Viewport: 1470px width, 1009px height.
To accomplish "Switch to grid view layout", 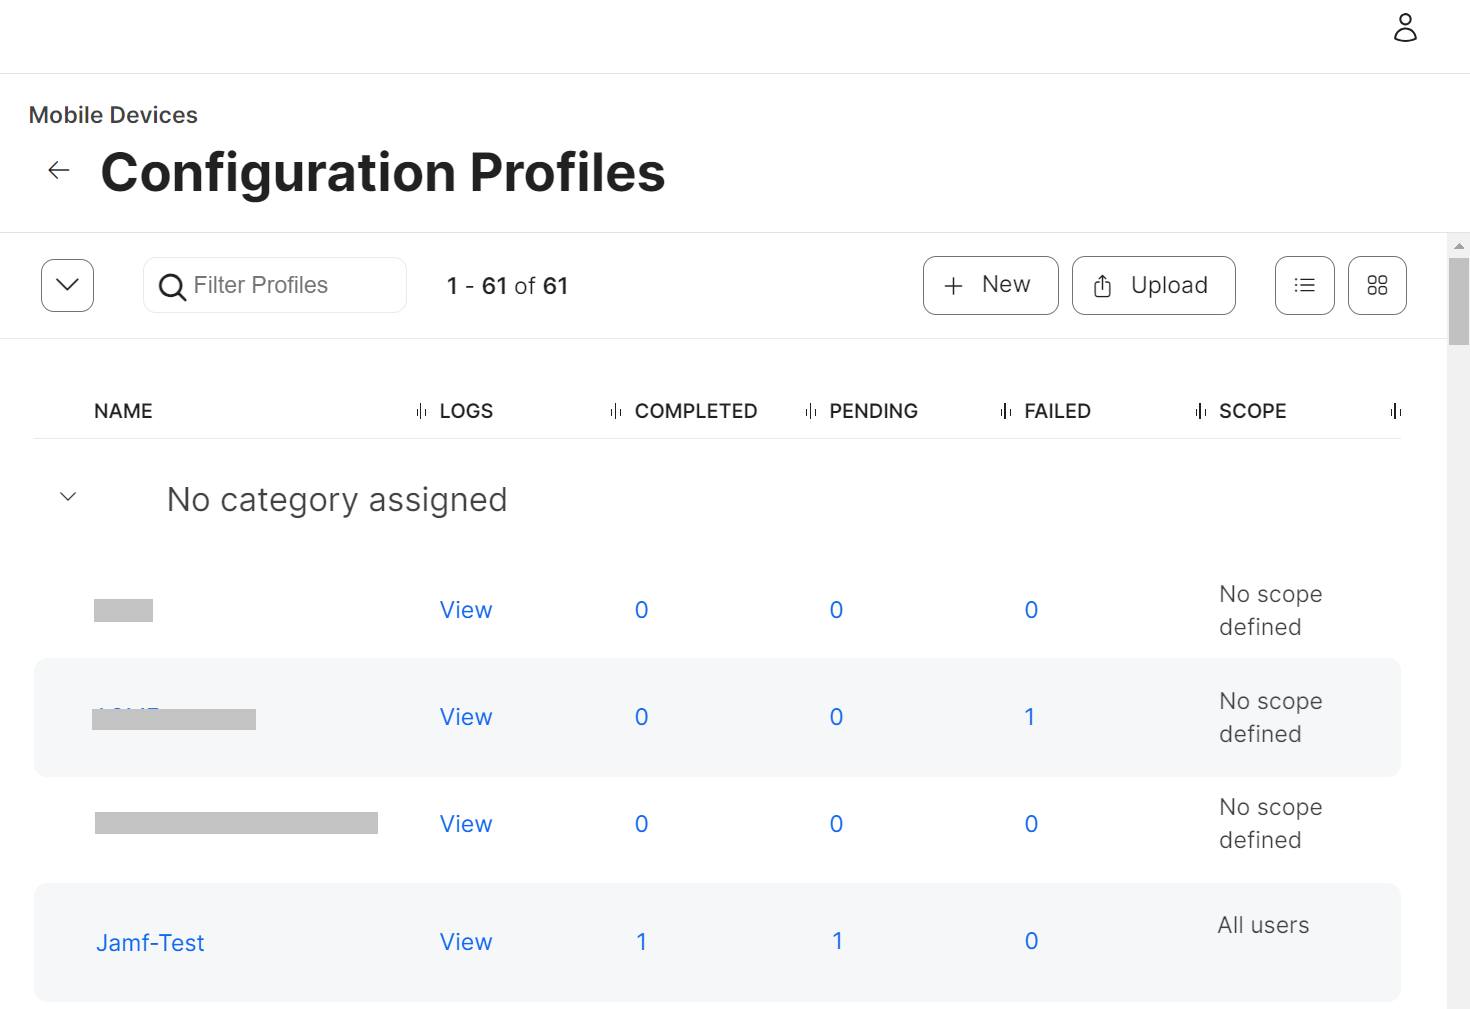I will coord(1377,286).
